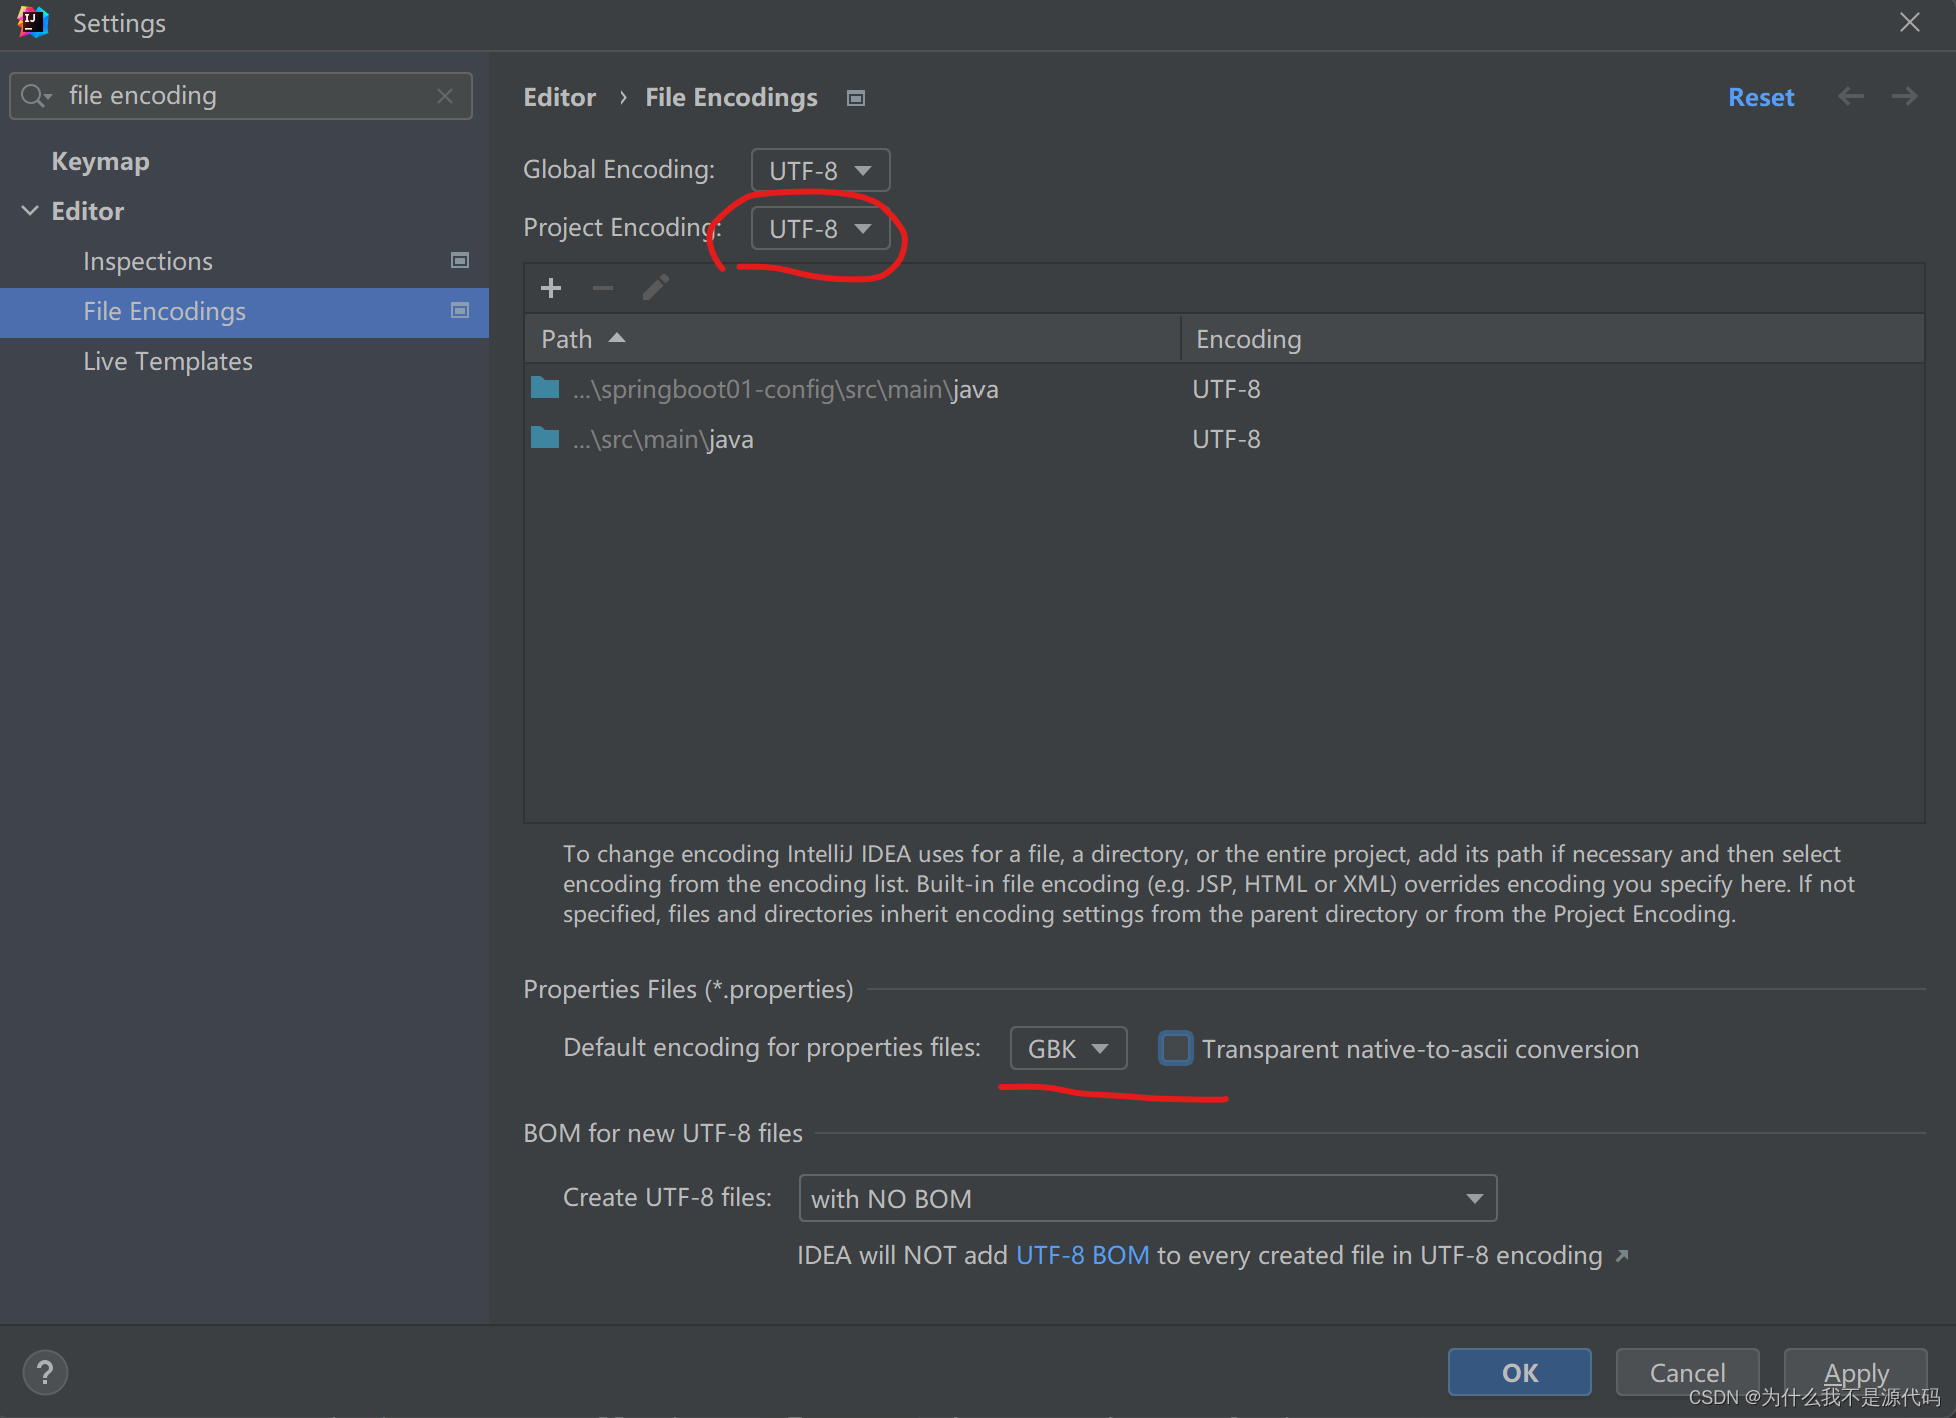Click the back navigation arrow
1956x1418 pixels.
(x=1851, y=97)
